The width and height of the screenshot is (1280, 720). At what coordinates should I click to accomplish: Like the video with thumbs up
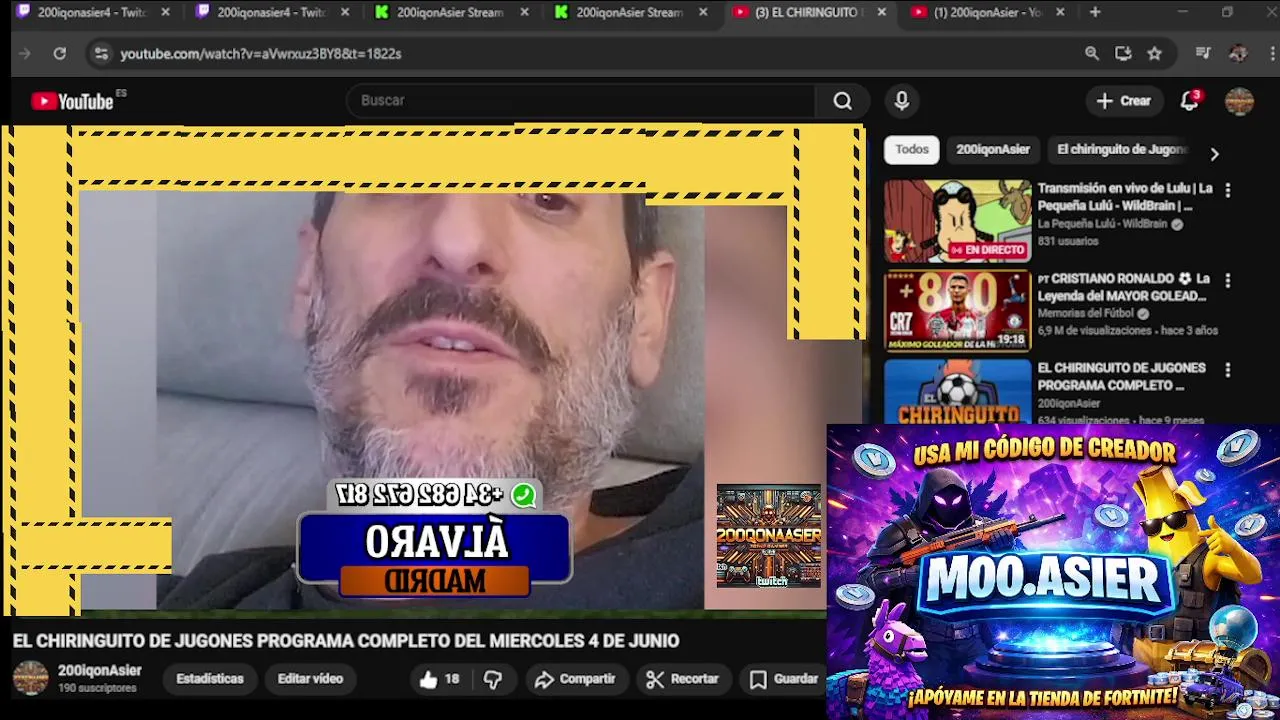tap(439, 679)
